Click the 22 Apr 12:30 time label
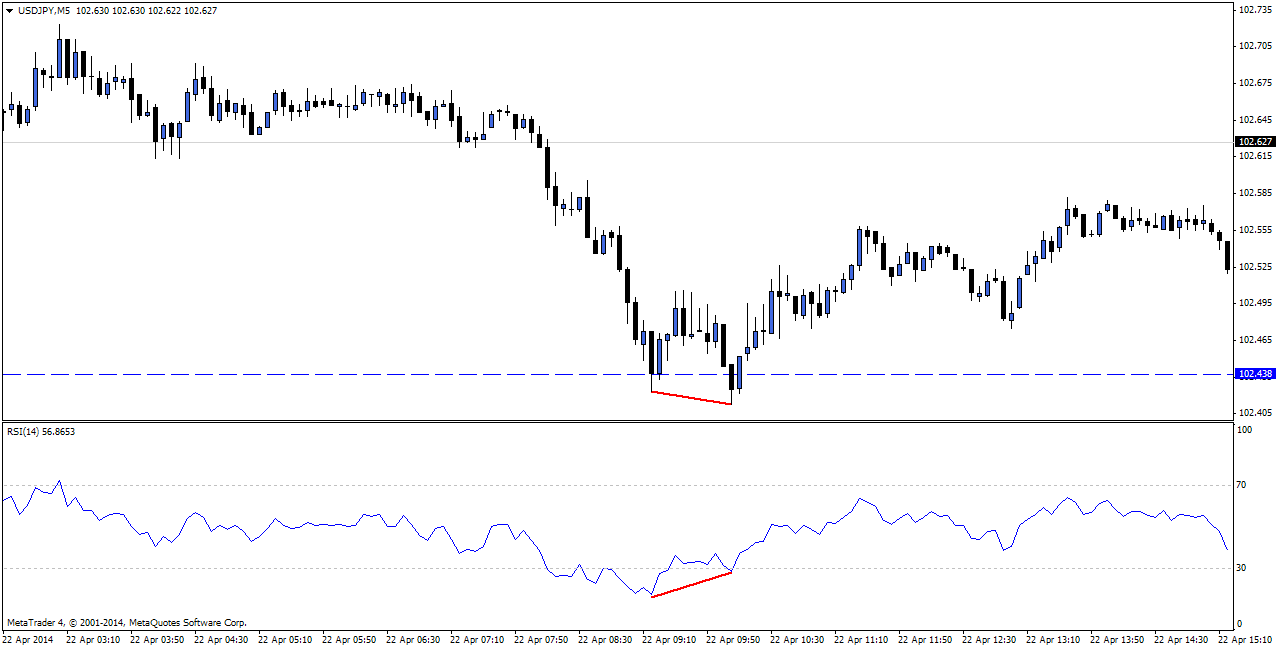This screenshot has height=648, width=1276. 990,639
